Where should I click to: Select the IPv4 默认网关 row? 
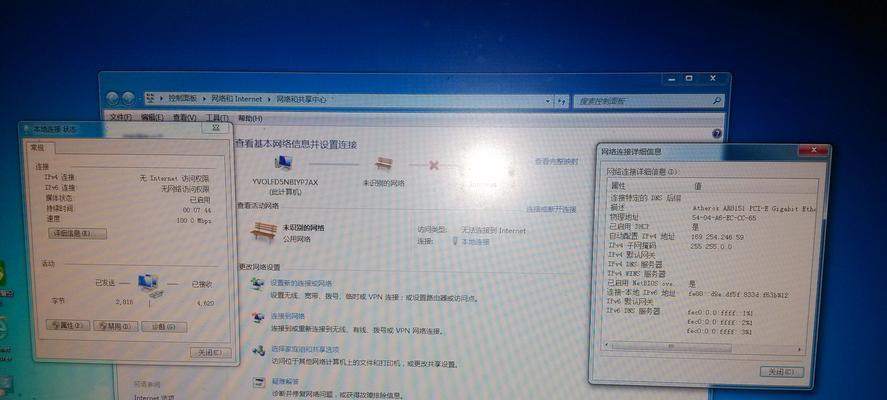point(713,255)
